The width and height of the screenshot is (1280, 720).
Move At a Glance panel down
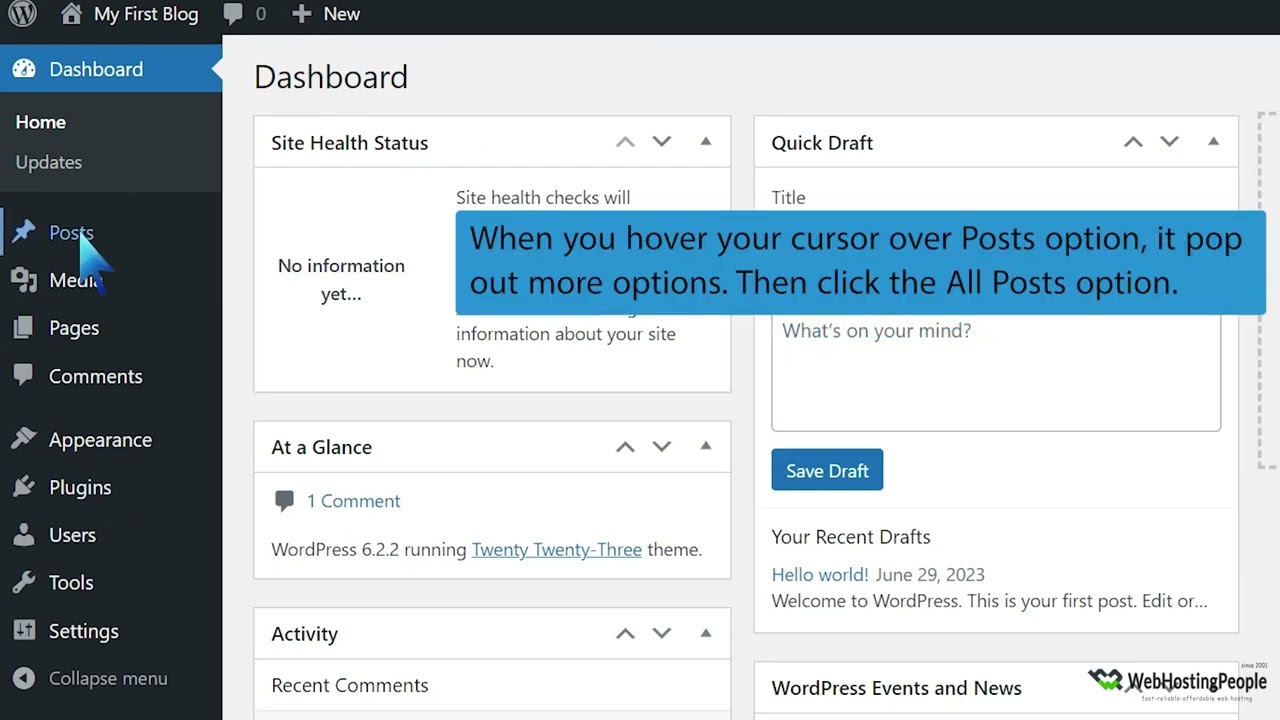pos(661,447)
